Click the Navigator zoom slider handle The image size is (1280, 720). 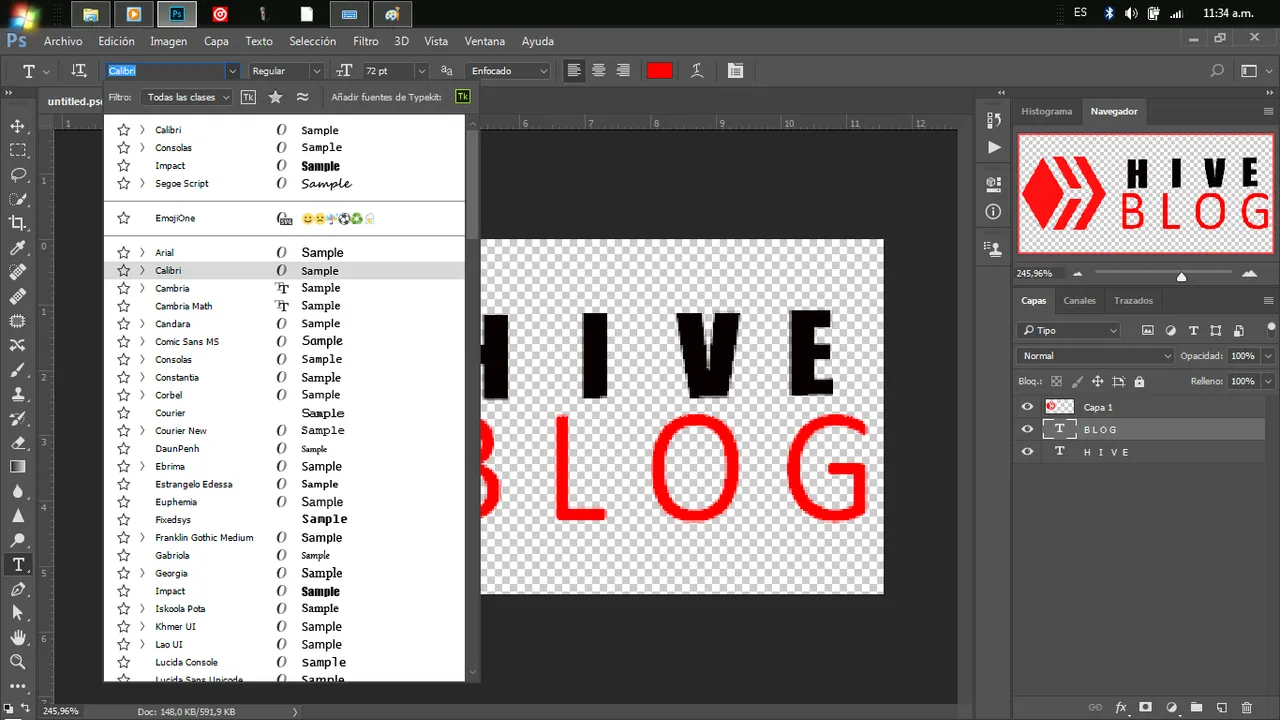pyautogui.click(x=1181, y=276)
